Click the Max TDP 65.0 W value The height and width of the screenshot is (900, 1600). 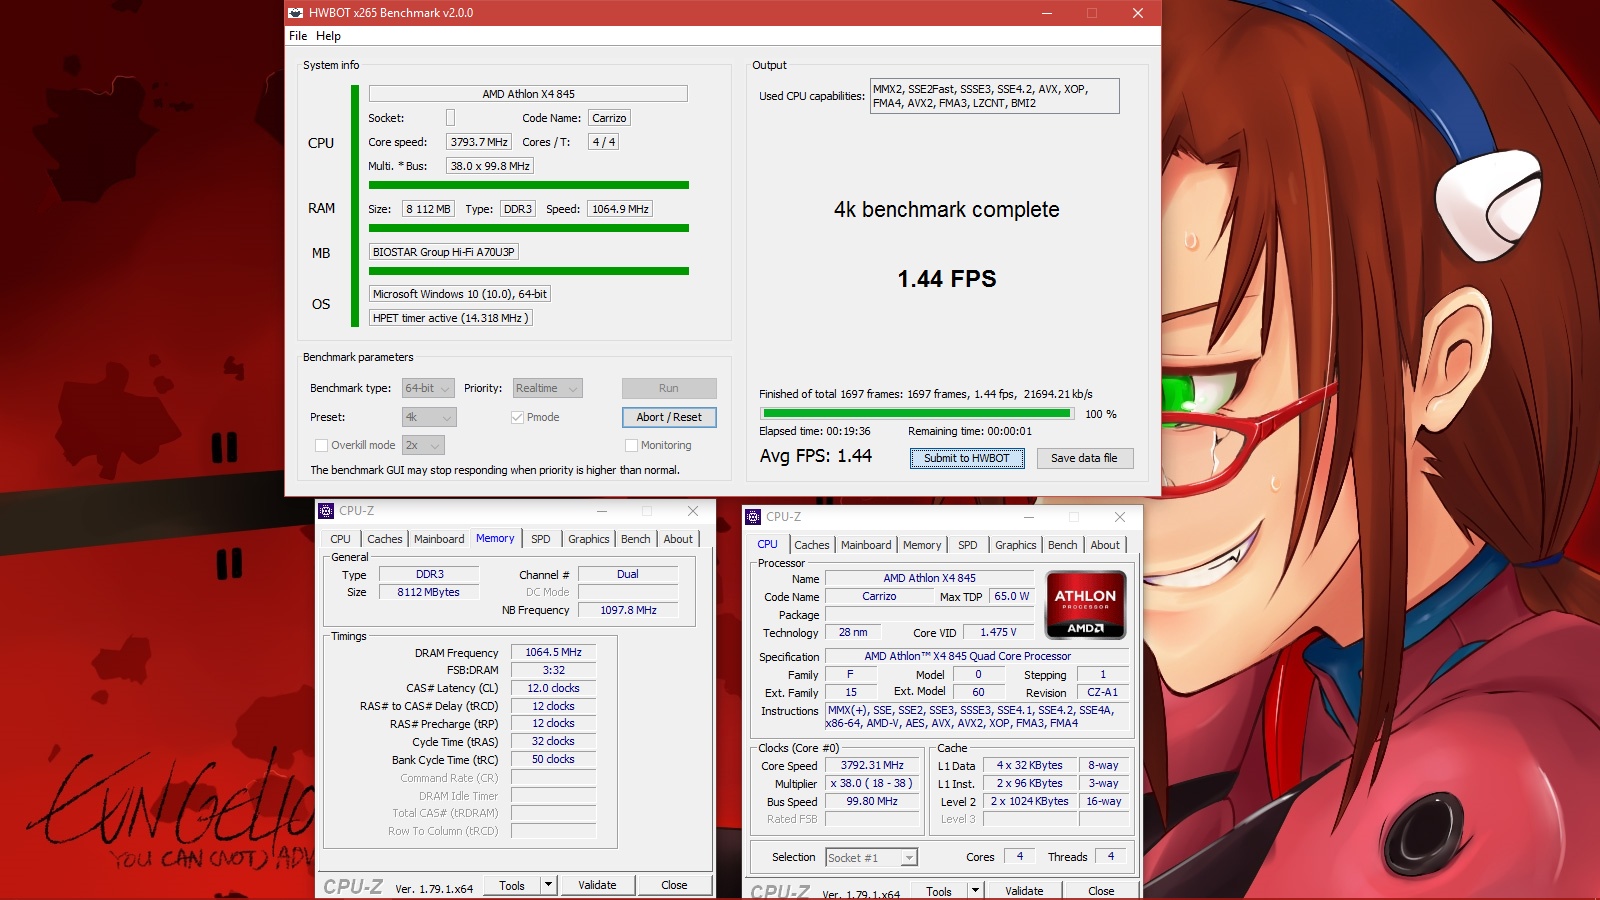[x=1011, y=596]
